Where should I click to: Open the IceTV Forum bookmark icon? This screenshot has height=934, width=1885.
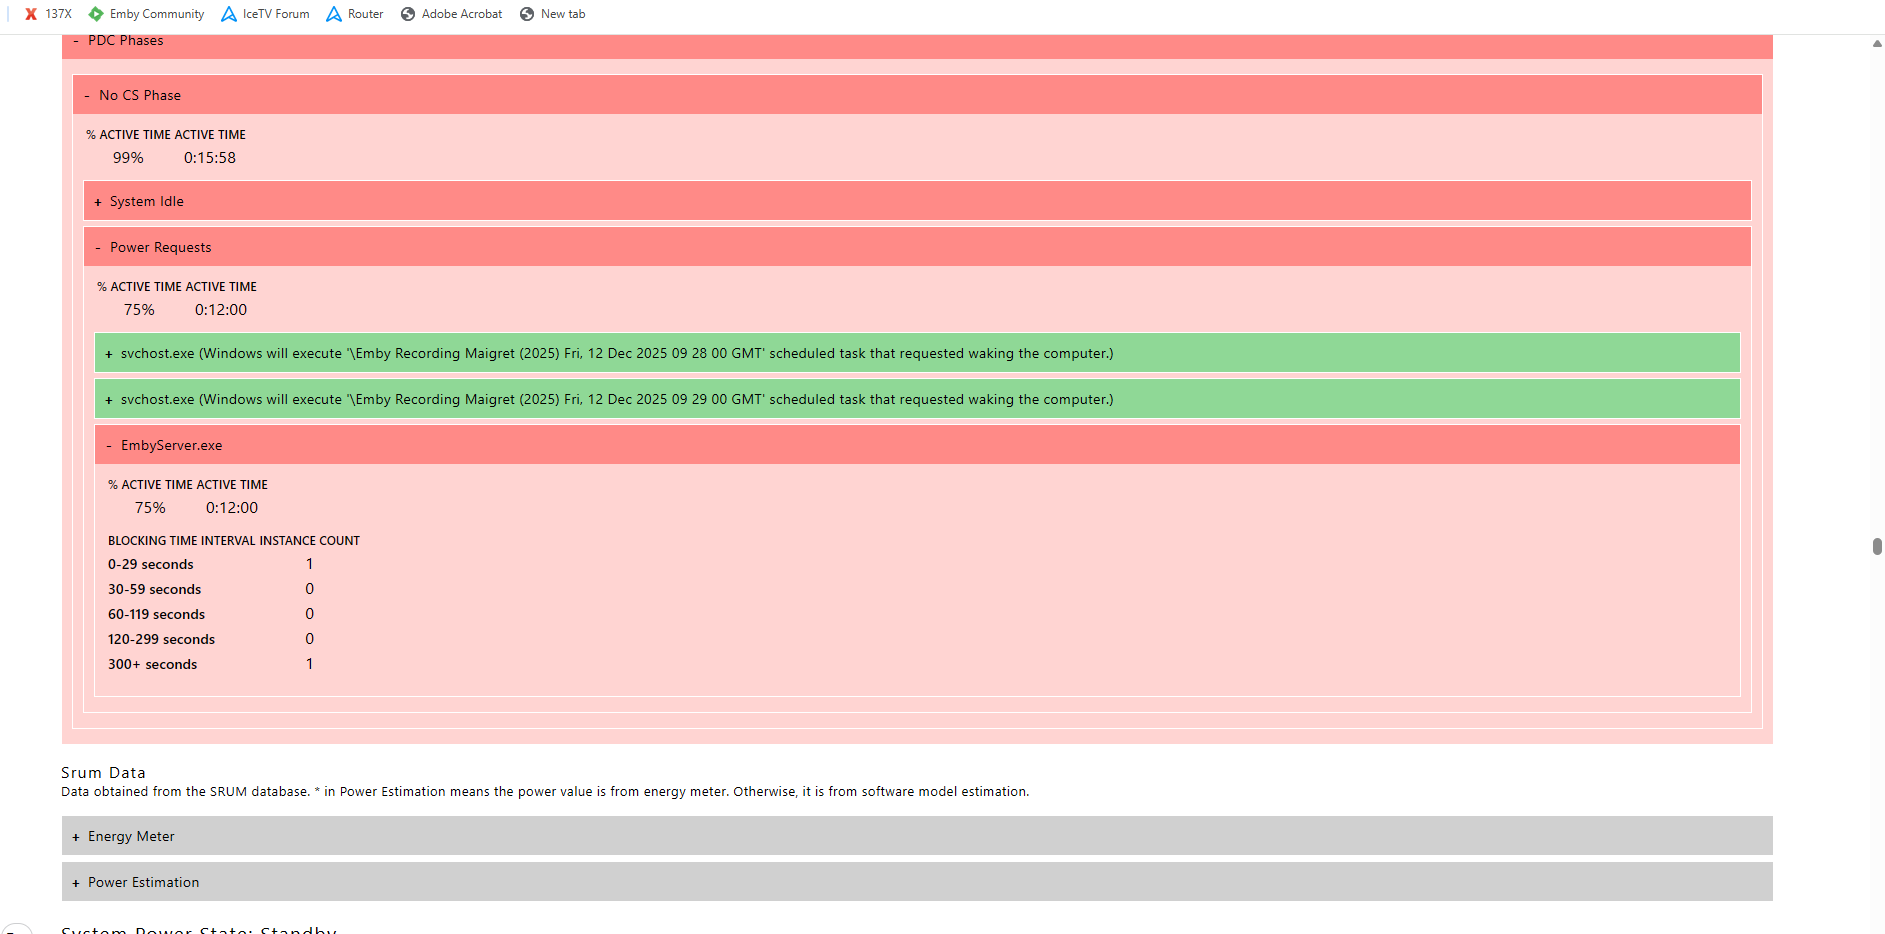click(x=229, y=14)
